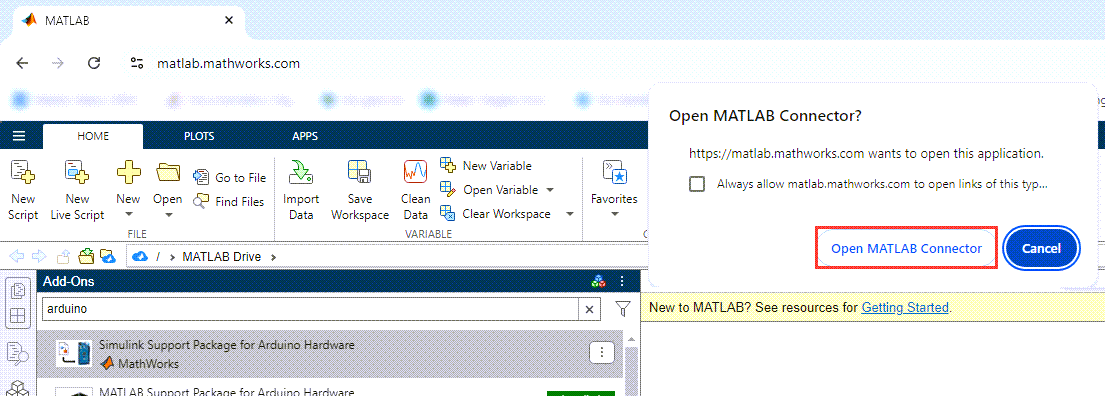This screenshot has width=1105, height=396.
Task: Click the green browse-for-folder icon
Action: coord(86,255)
